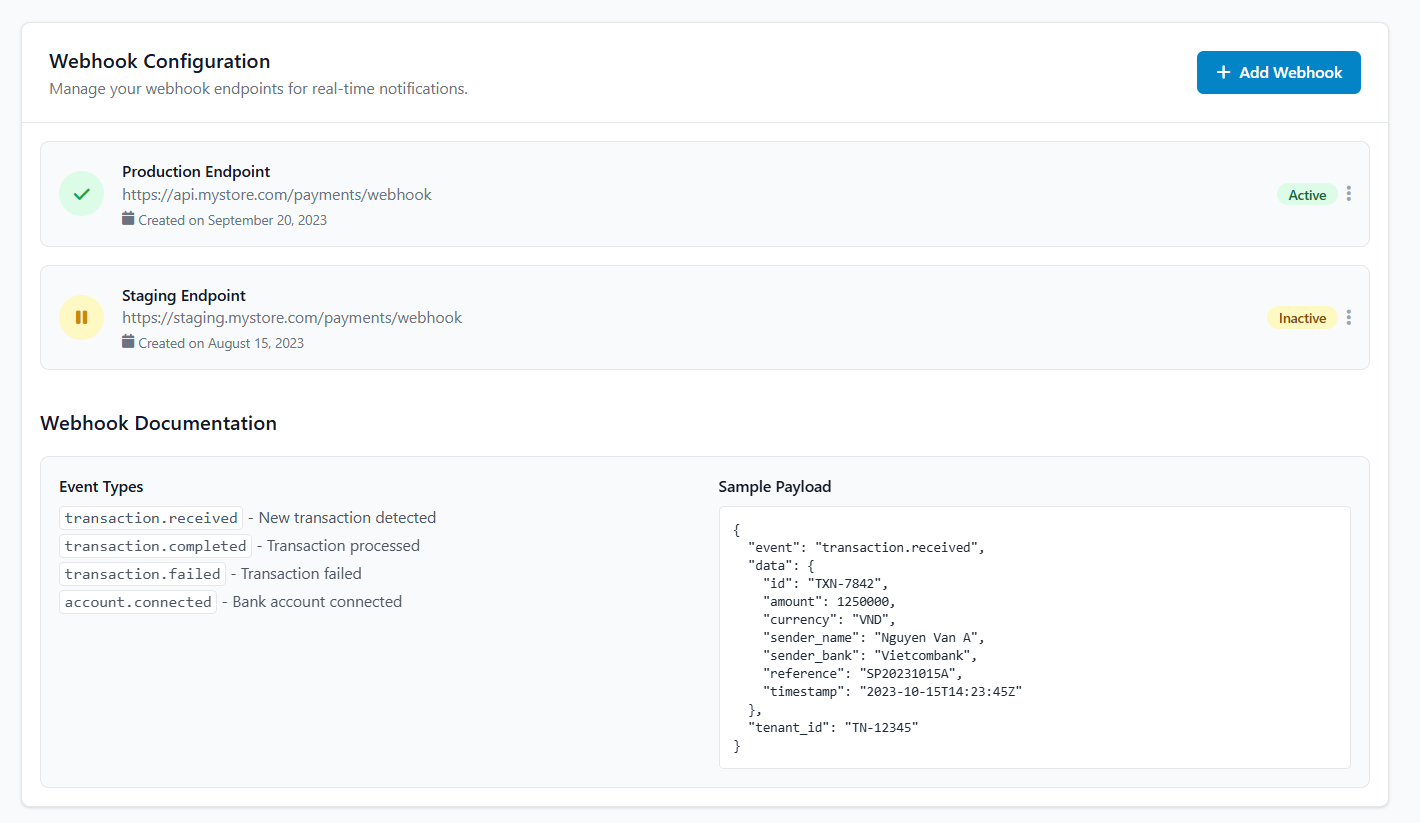
Task: Click the yellow pause icon on Staging Endpoint
Action: 81,317
